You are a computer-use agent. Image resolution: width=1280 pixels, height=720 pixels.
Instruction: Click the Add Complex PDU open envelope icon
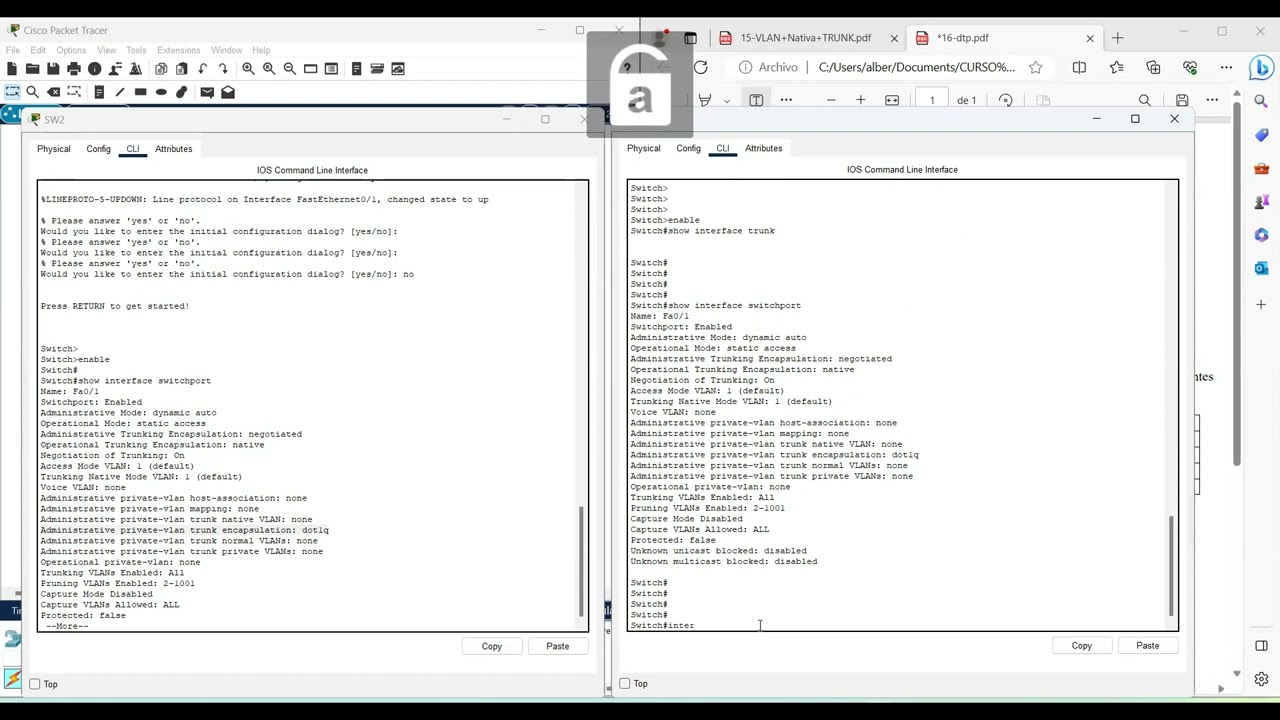coord(228,92)
